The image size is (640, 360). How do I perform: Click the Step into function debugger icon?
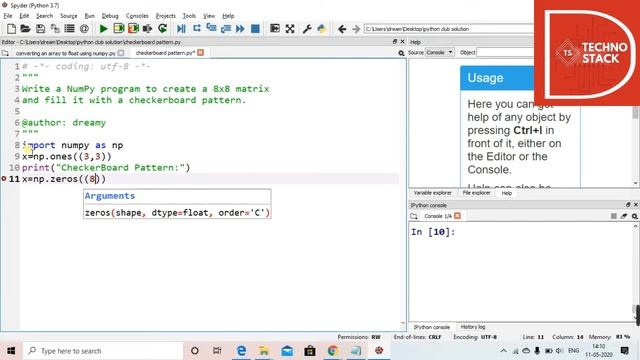pos(211,29)
